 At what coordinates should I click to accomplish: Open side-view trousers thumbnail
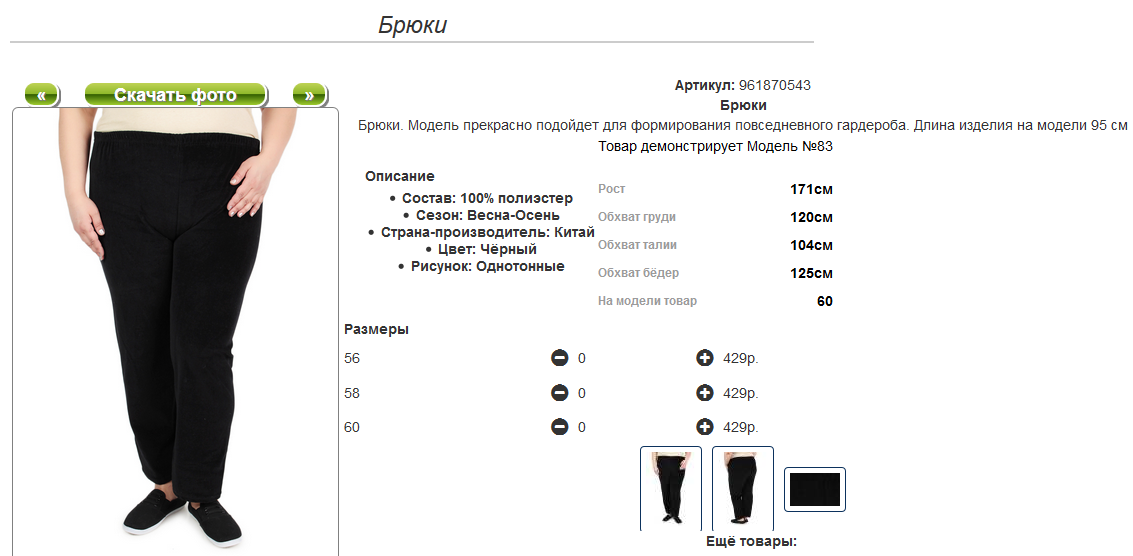(x=743, y=489)
